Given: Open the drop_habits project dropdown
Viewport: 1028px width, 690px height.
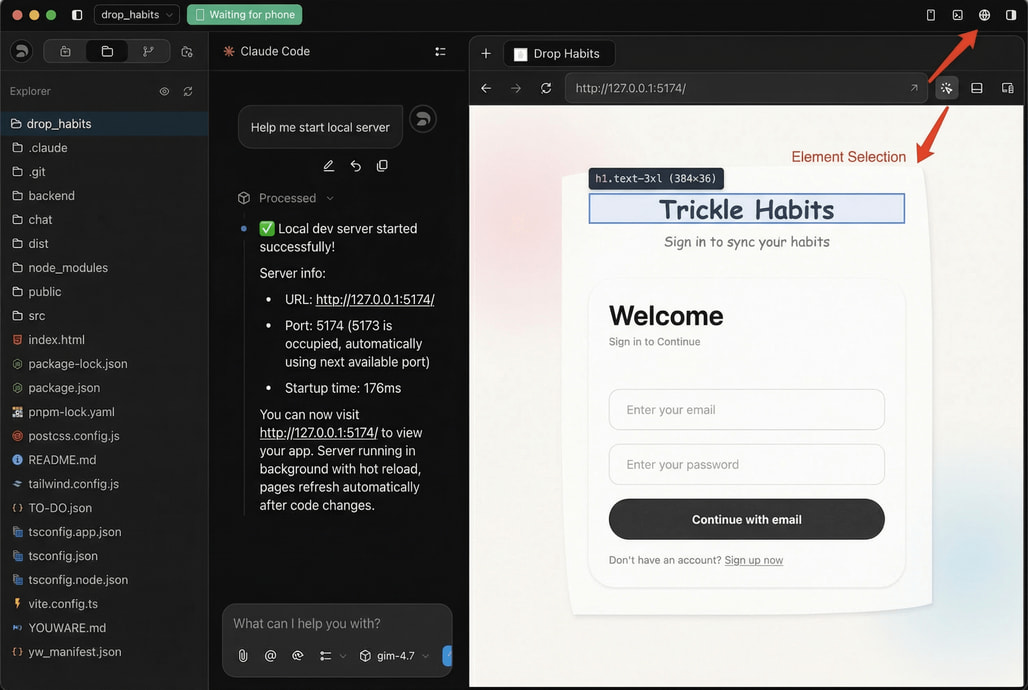Looking at the screenshot, I should [137, 15].
